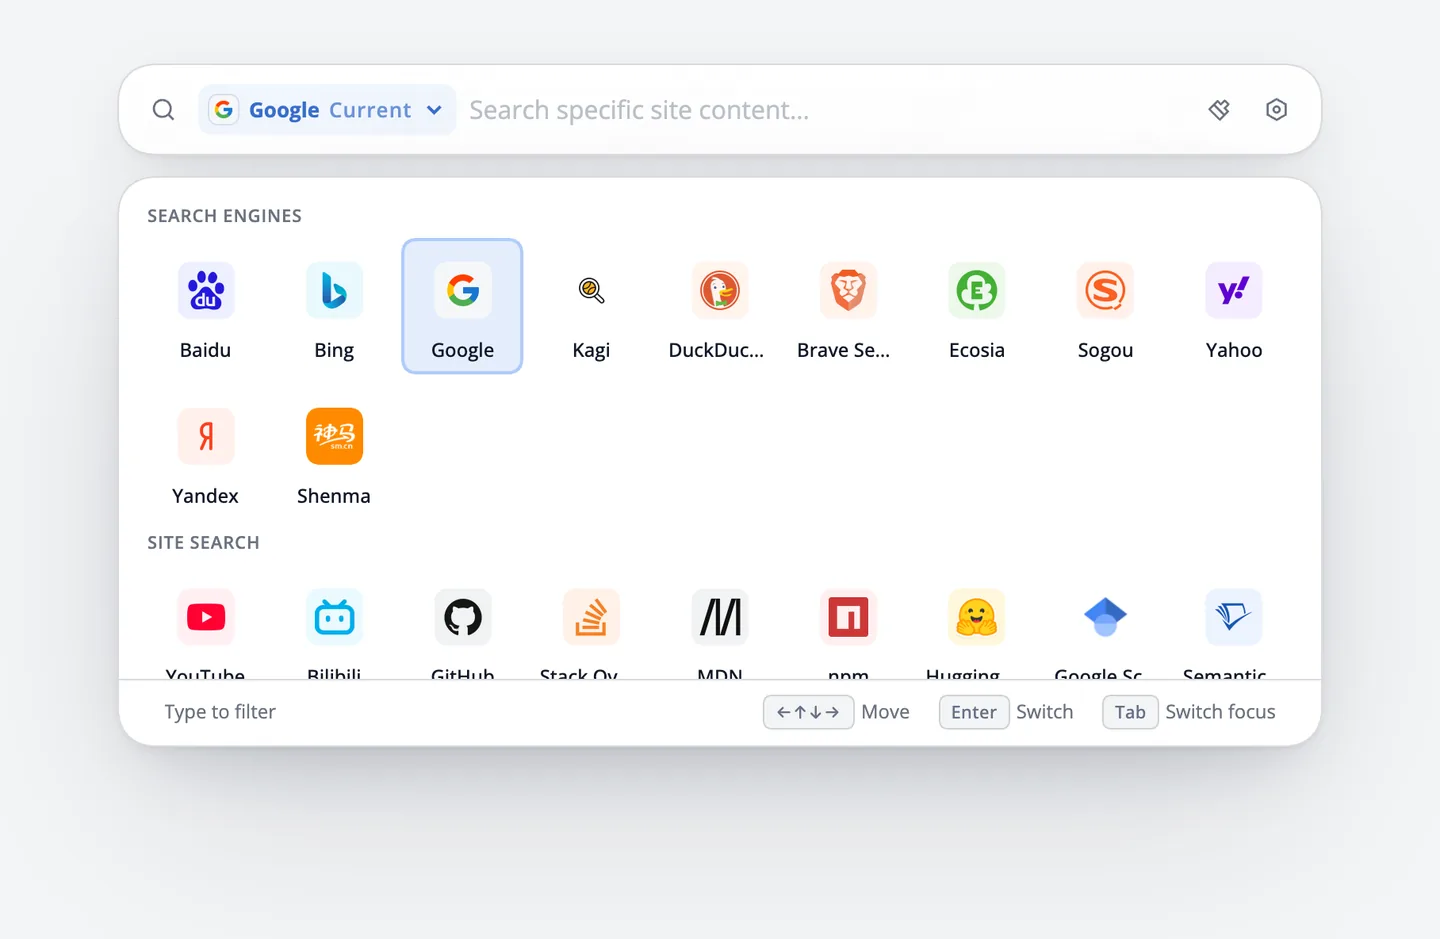Viewport: 1440px width, 939px height.
Task: Click the Tab key hint button
Action: pyautogui.click(x=1130, y=712)
